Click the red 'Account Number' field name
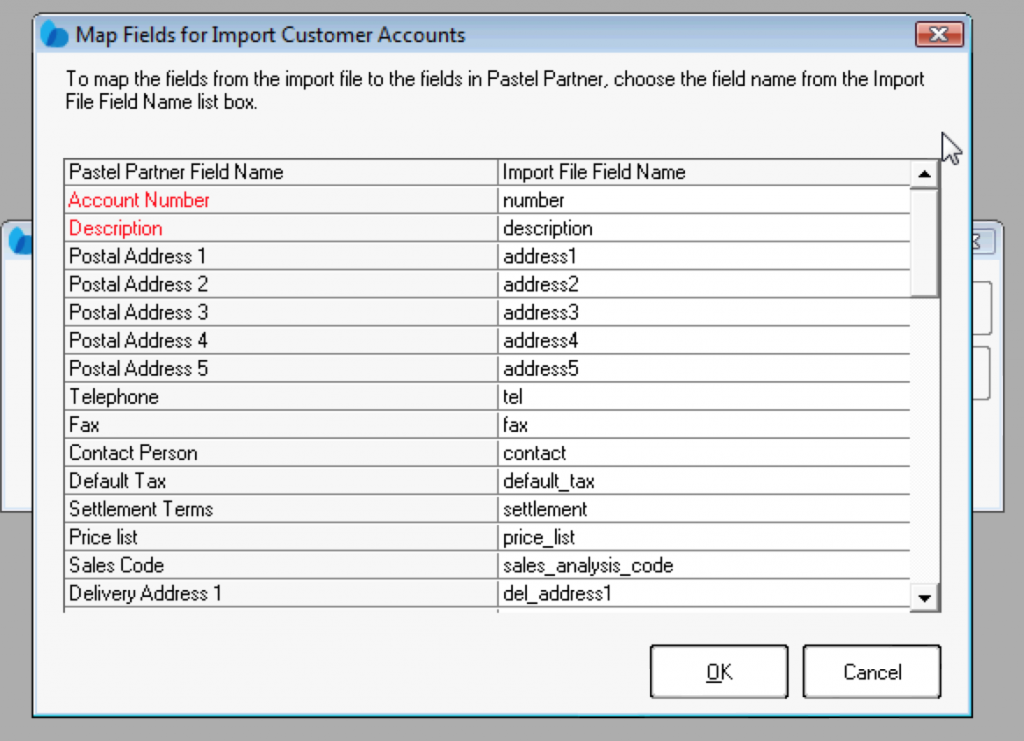1024x741 pixels. click(281, 200)
